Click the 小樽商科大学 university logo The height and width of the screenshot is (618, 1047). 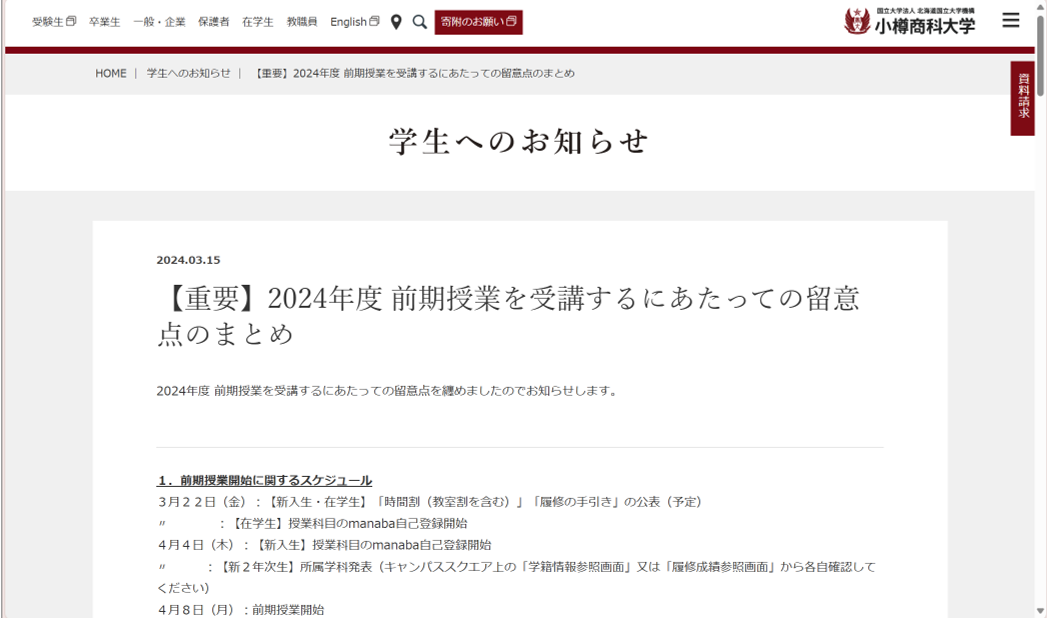point(910,21)
